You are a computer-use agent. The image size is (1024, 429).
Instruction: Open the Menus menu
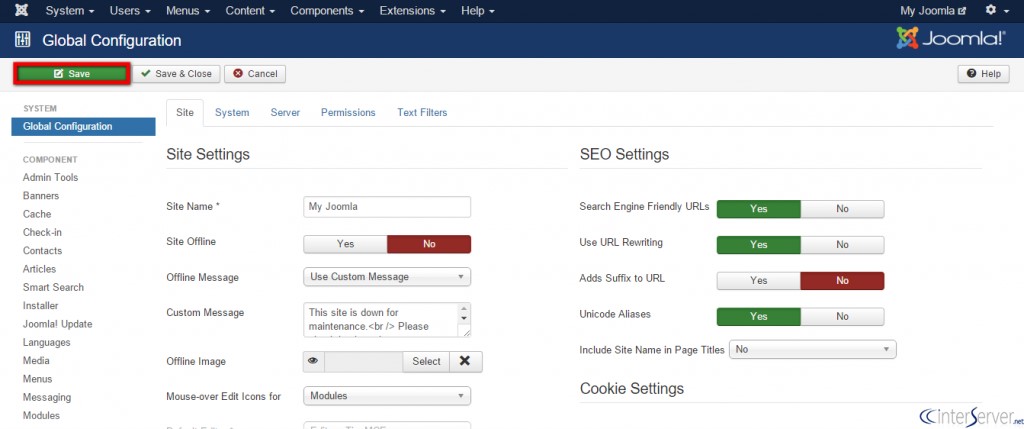[x=188, y=10]
